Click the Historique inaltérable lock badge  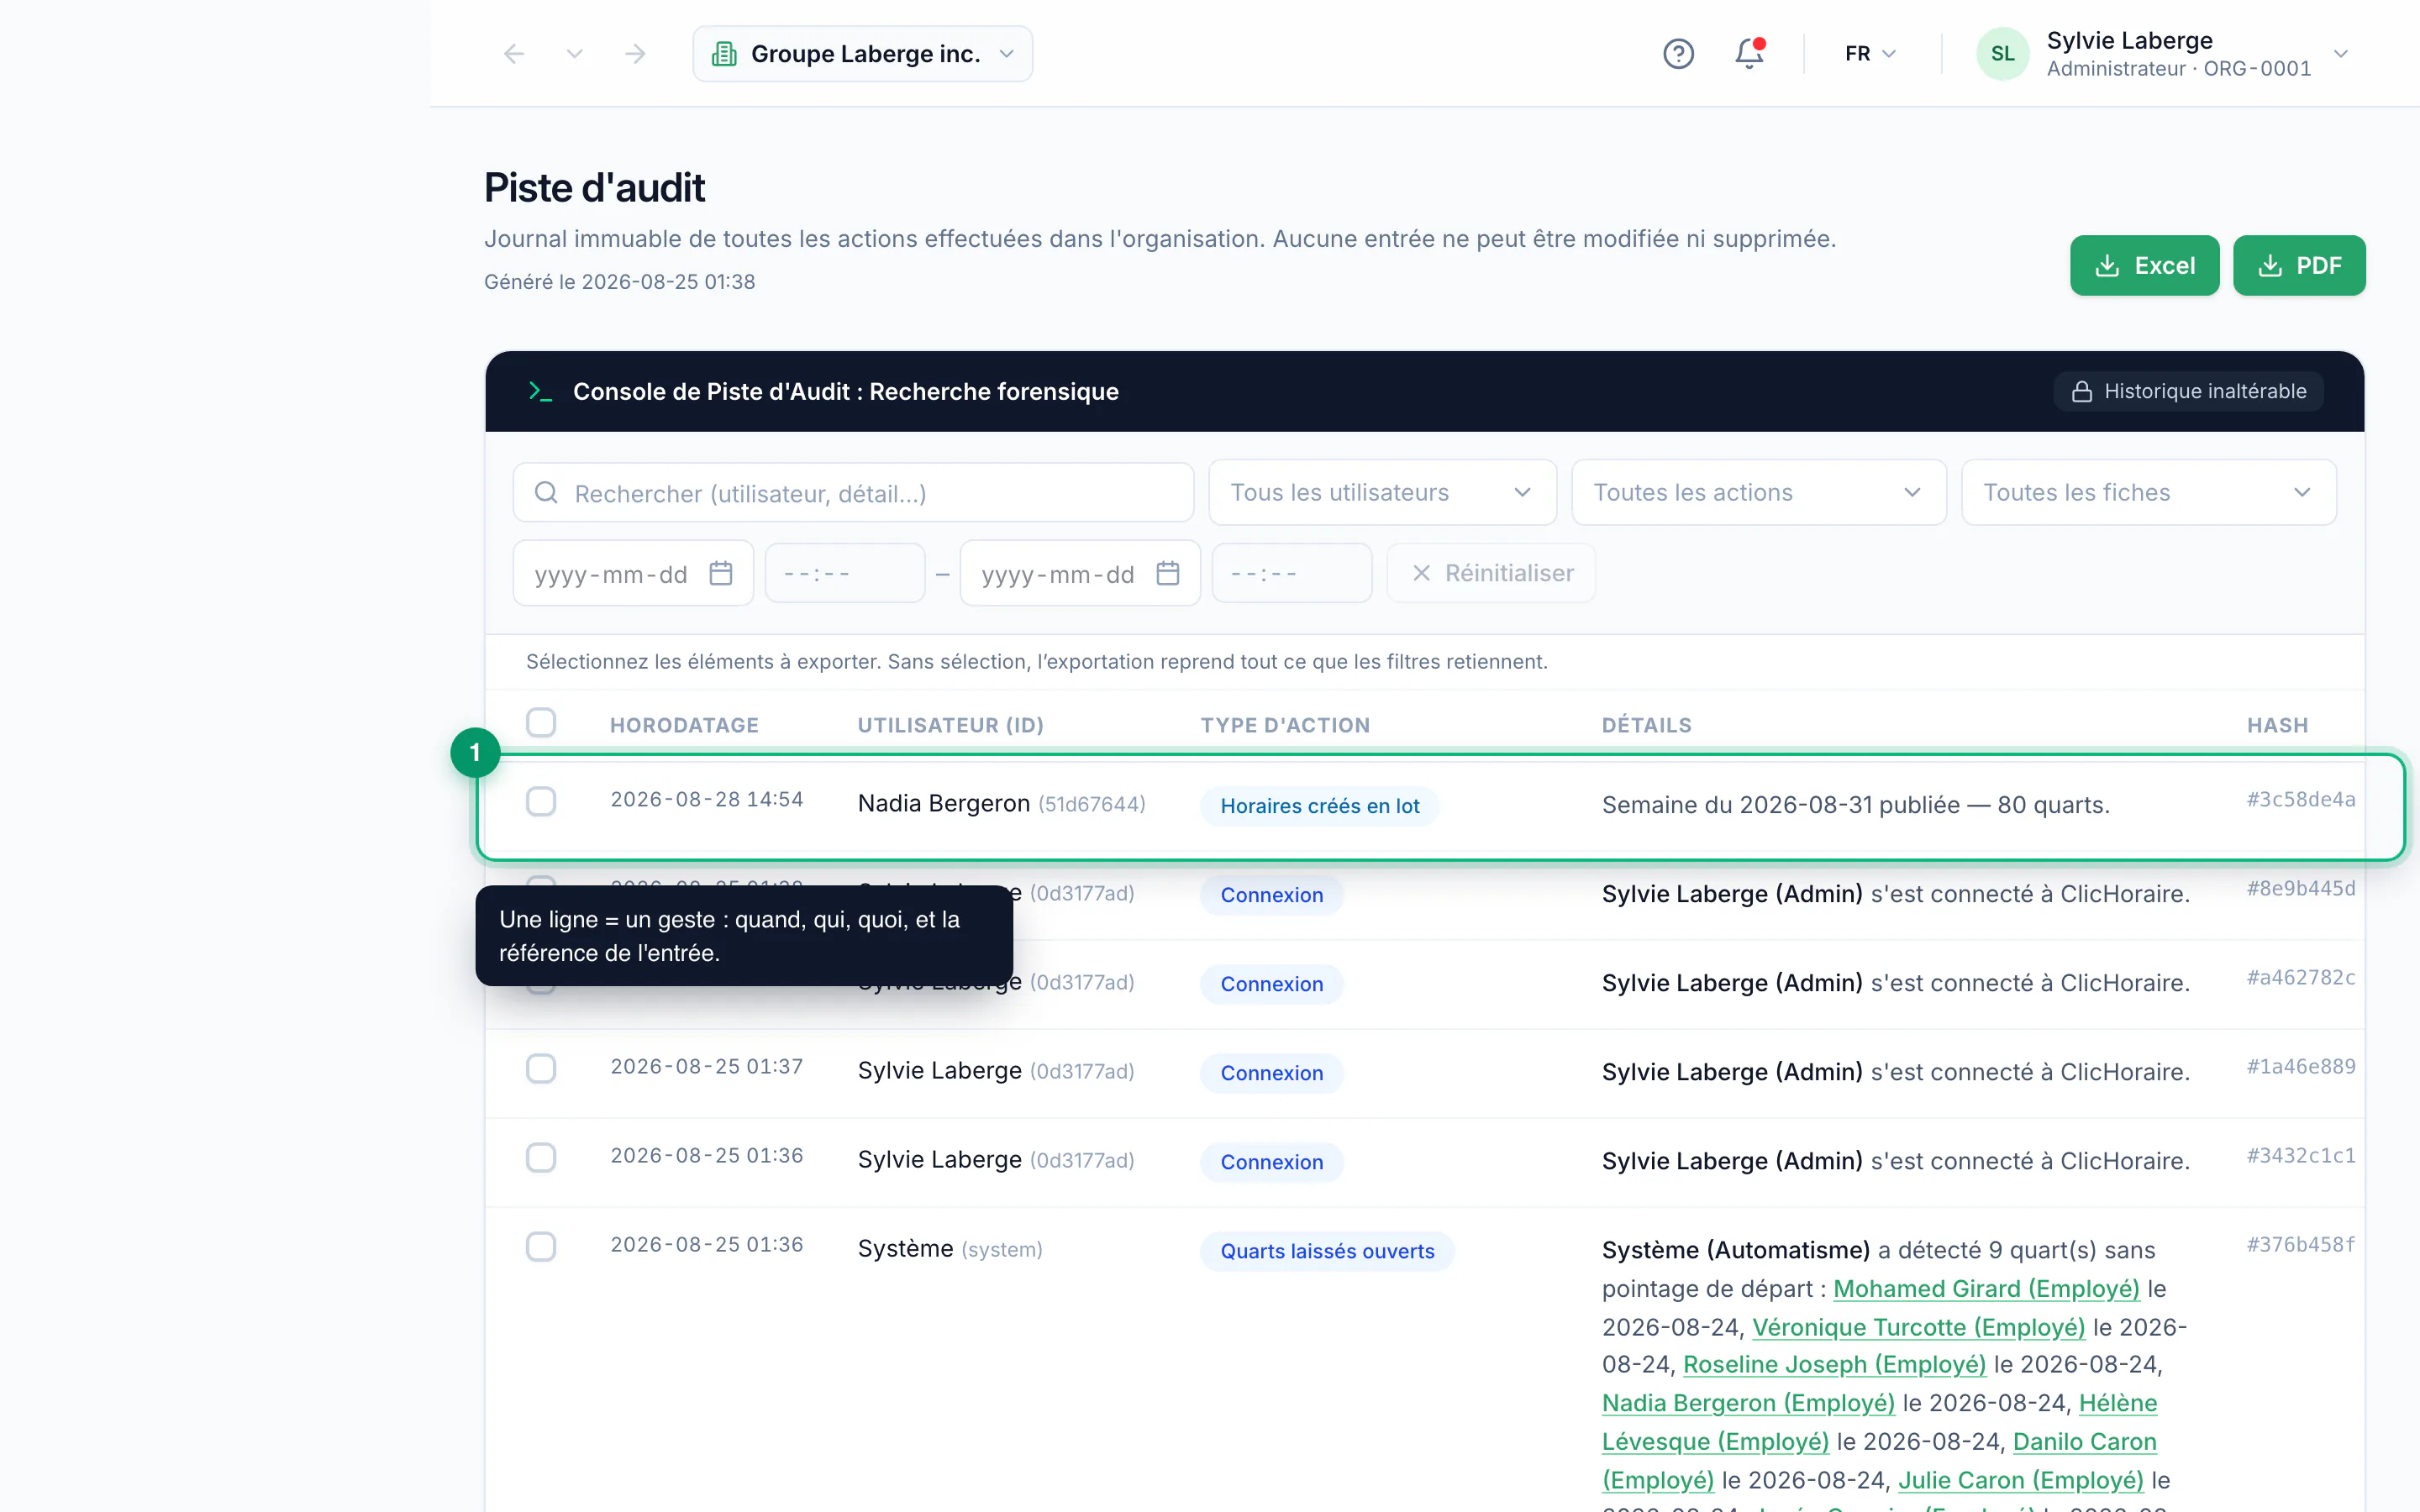[2188, 392]
